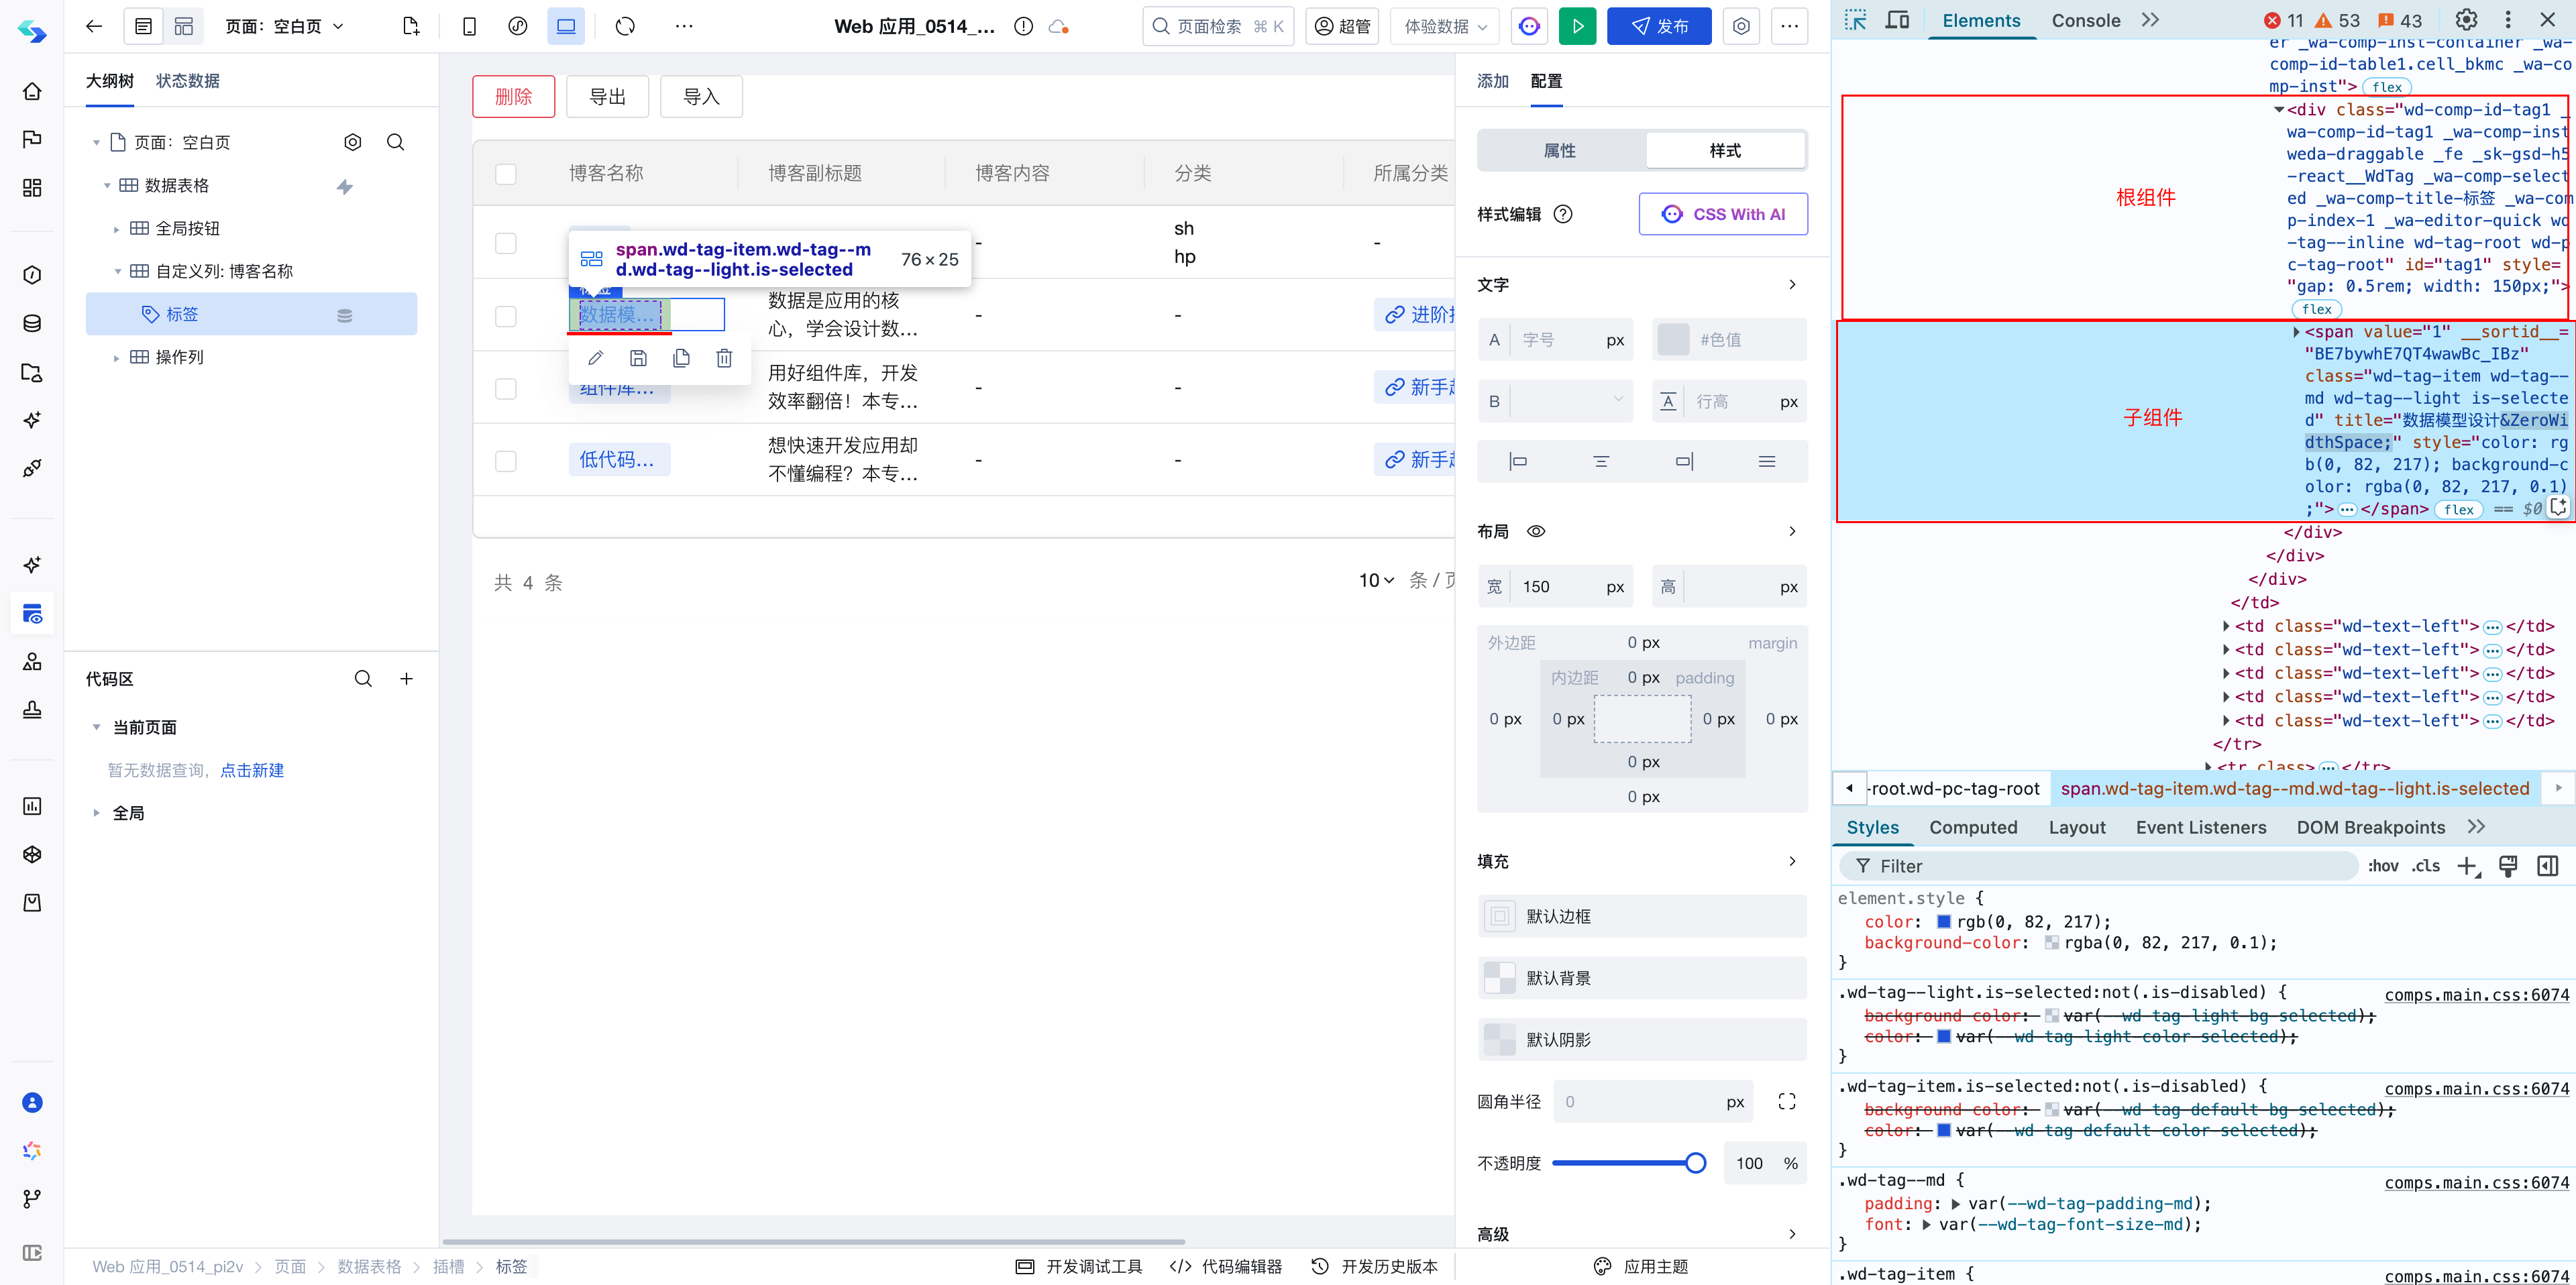This screenshot has width=2576, height=1285.
Task: Switch to mobile phone preview
Action: click(x=469, y=27)
